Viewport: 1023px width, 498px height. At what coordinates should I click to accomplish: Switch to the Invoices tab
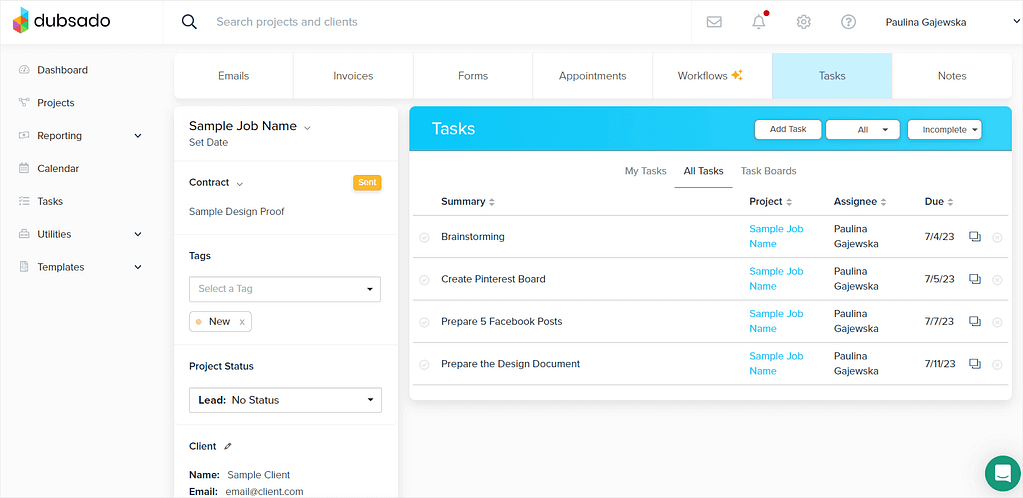(x=353, y=76)
